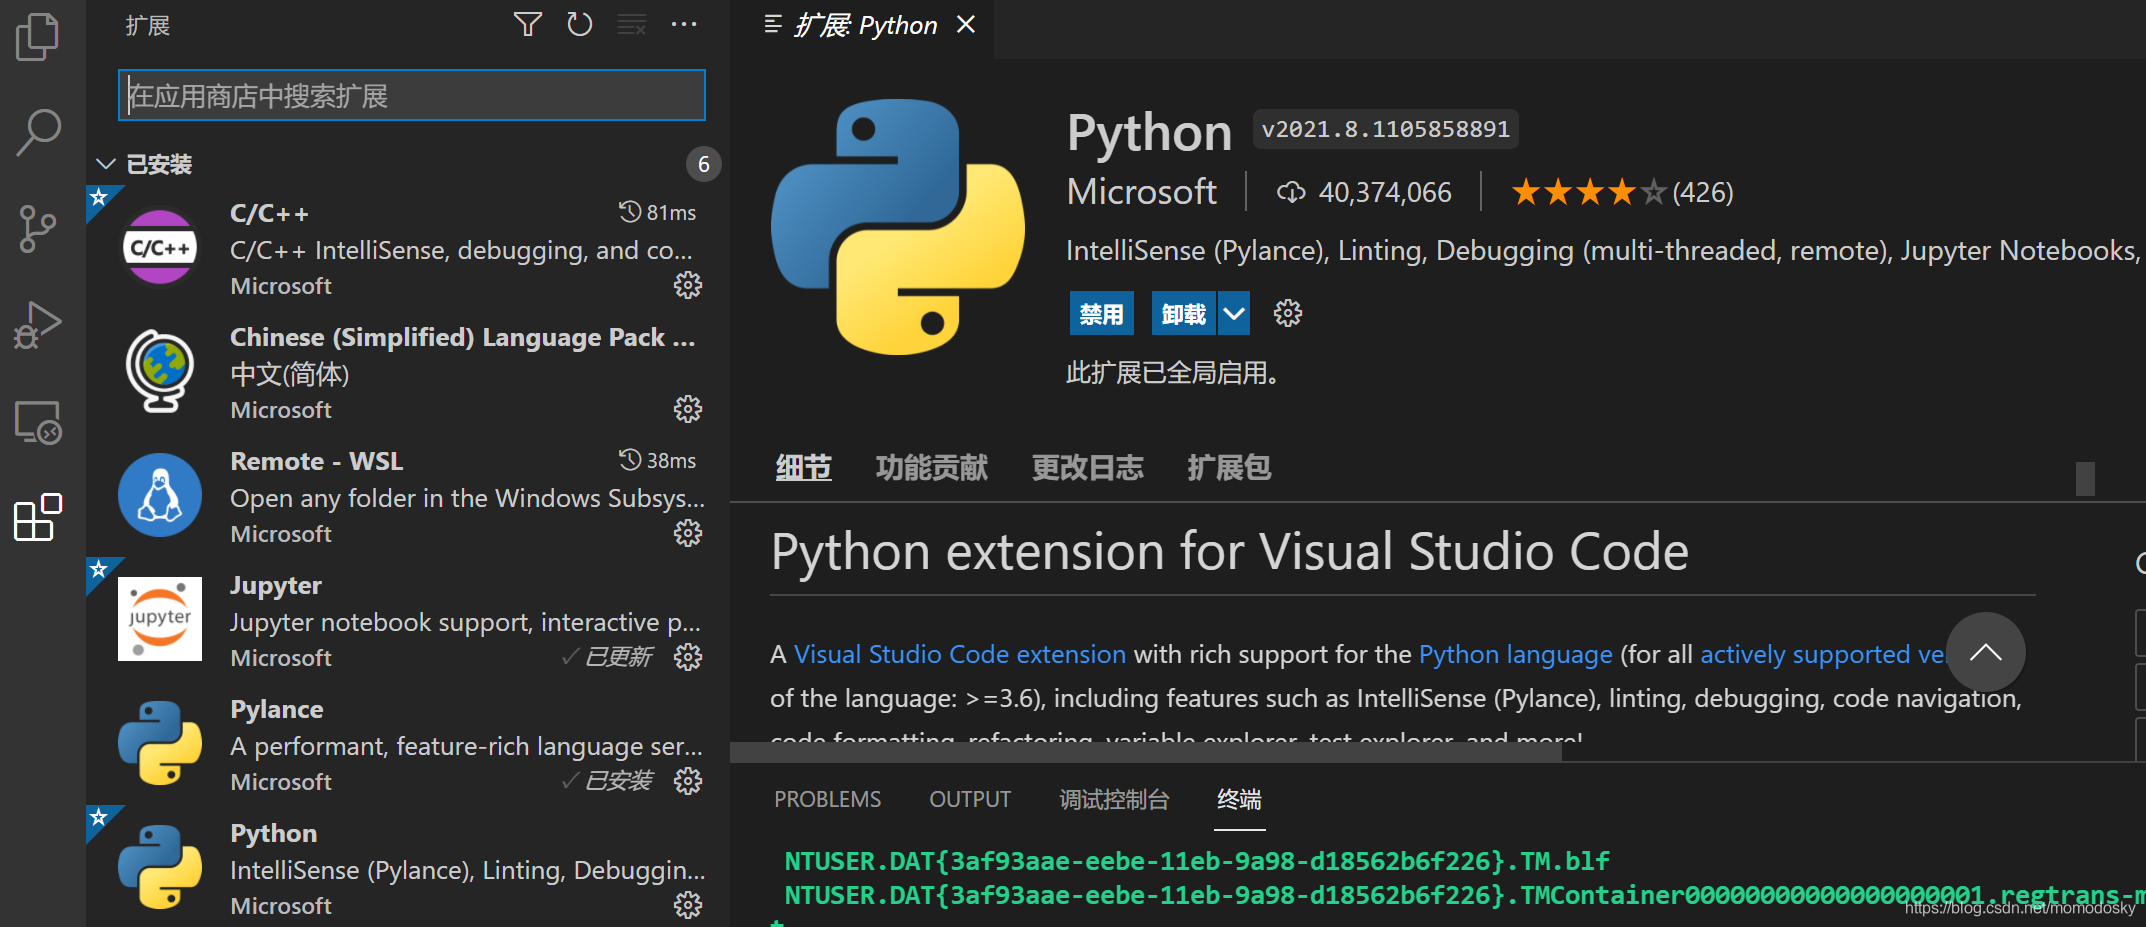Click the extension marketplace search field
Screen dimensions: 2146x927
pos(411,95)
